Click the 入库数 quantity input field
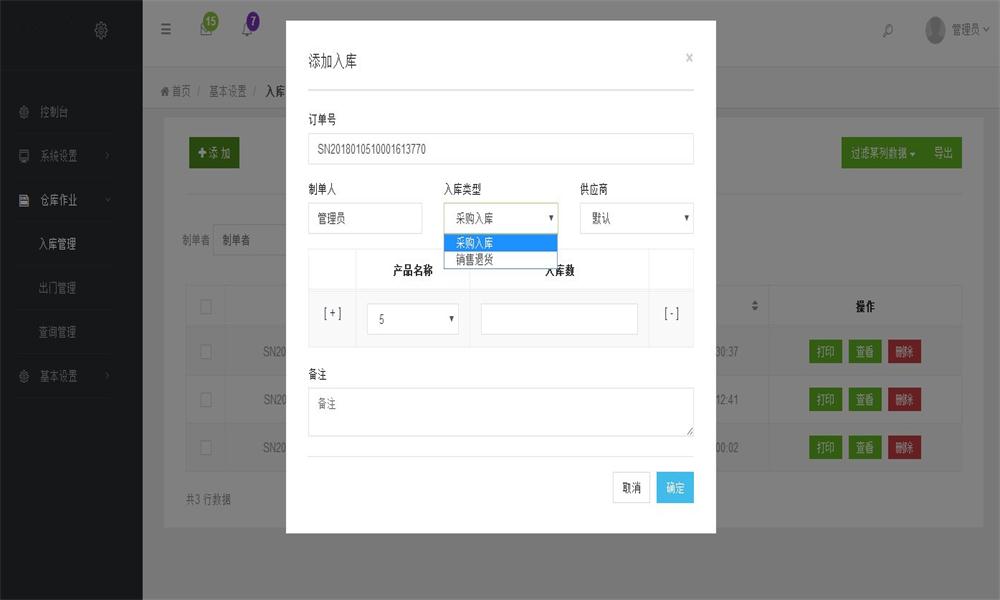This screenshot has width=1000, height=600. click(559, 319)
